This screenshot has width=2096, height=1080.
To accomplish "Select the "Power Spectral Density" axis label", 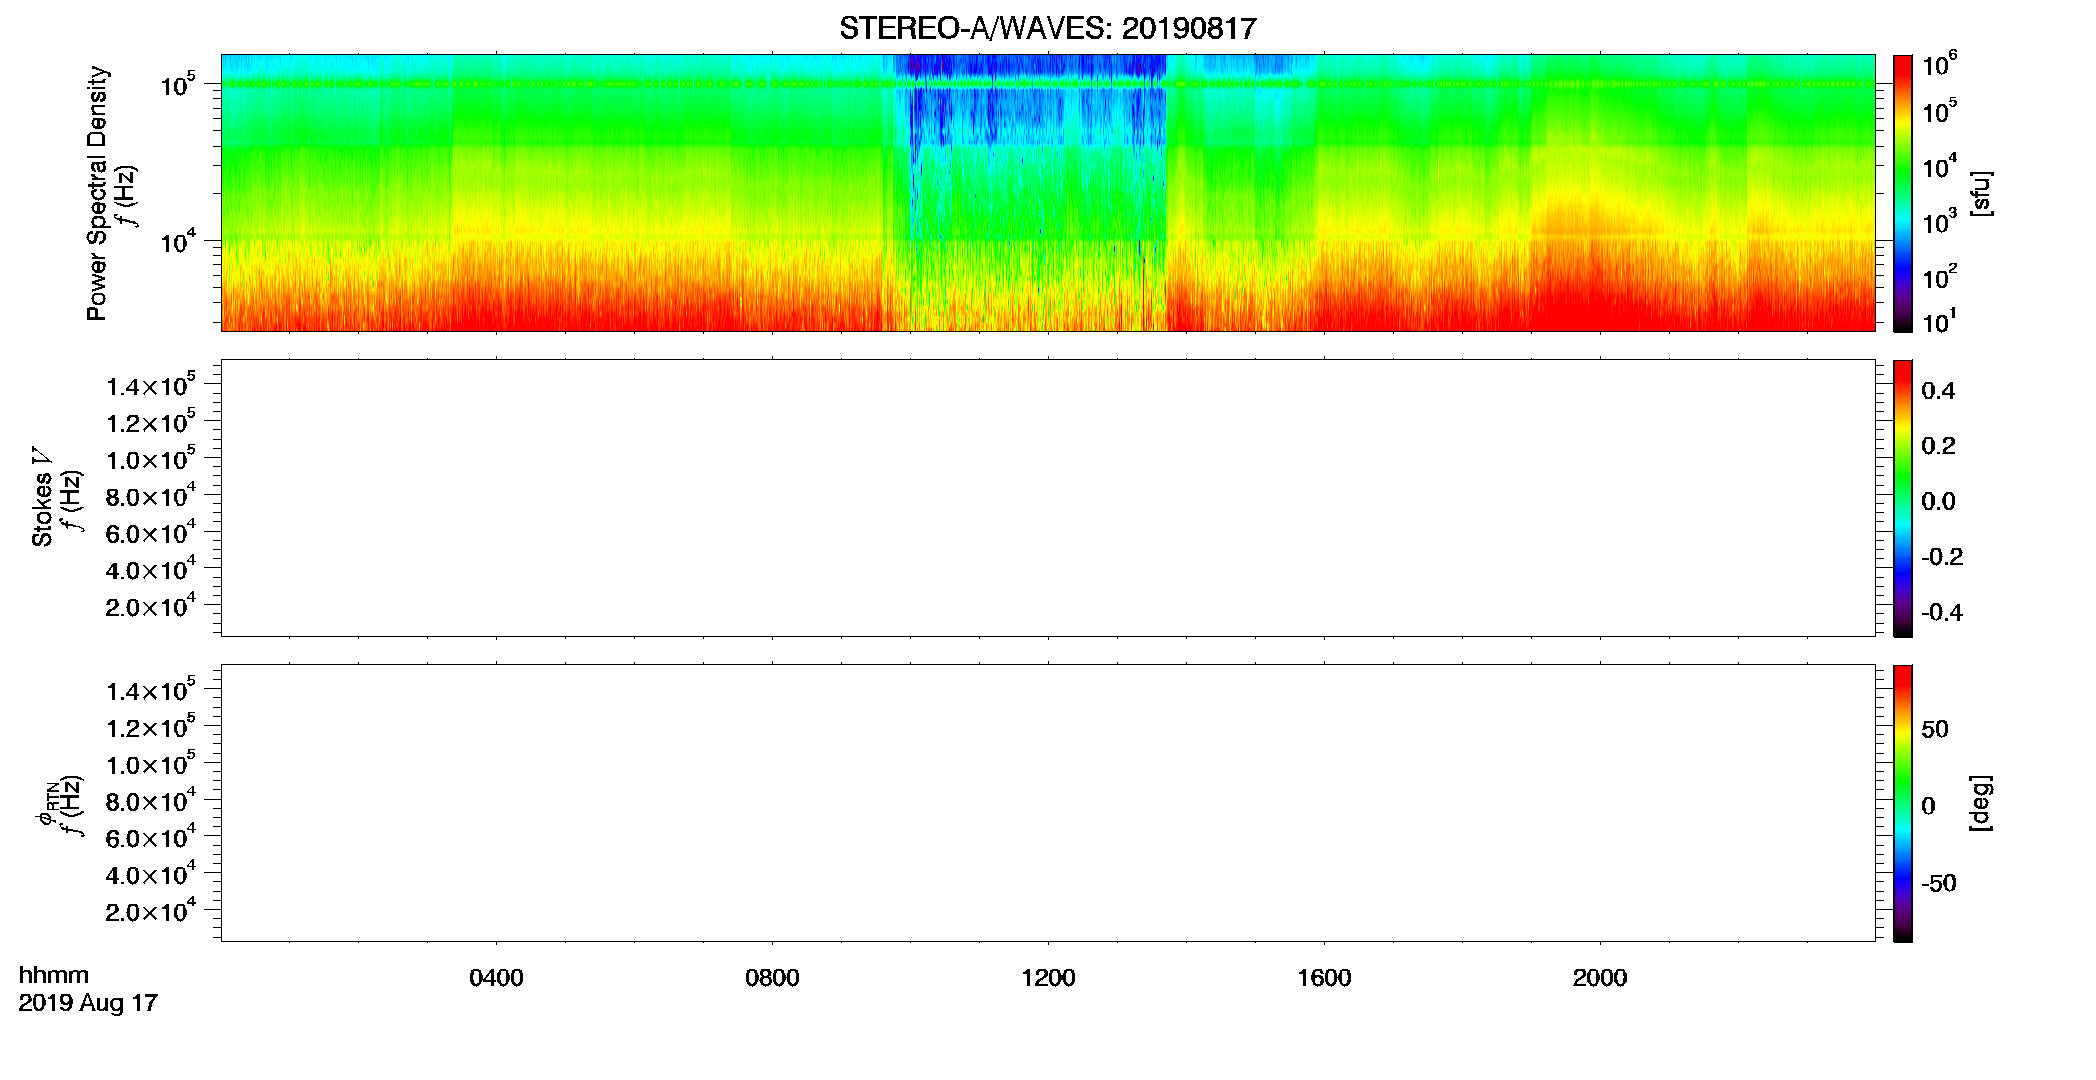I will [96, 193].
